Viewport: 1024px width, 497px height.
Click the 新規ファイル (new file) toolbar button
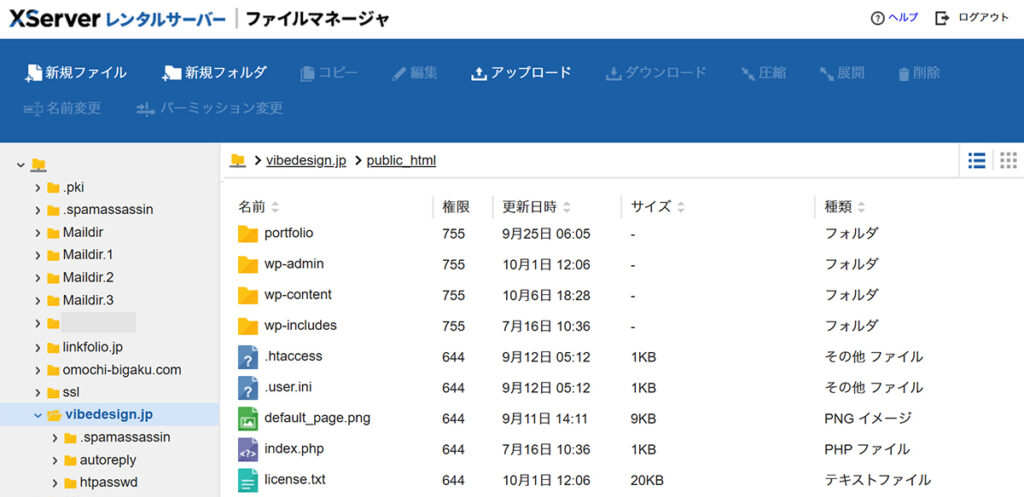[x=75, y=73]
